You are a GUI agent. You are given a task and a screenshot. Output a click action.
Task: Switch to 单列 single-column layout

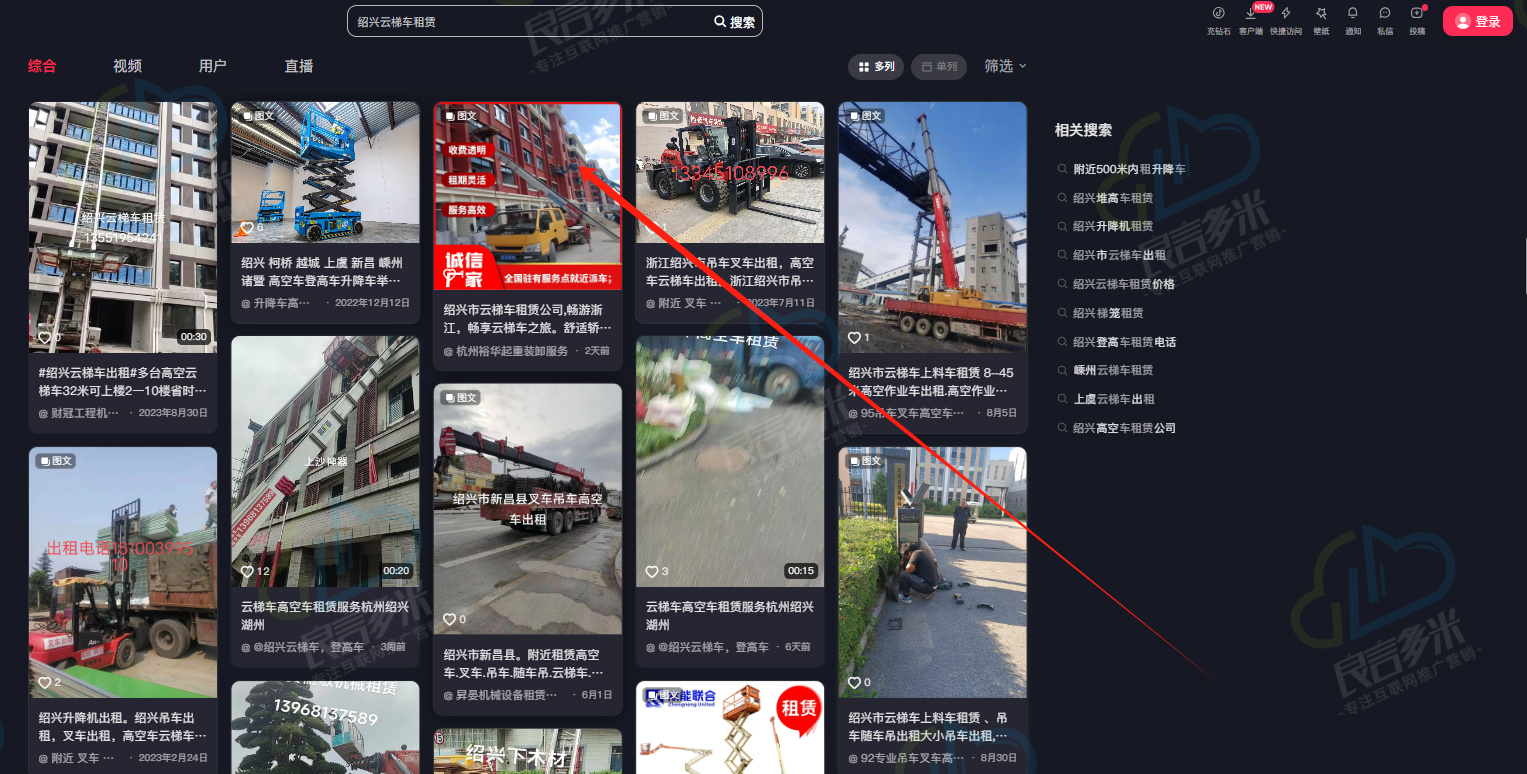click(938, 67)
